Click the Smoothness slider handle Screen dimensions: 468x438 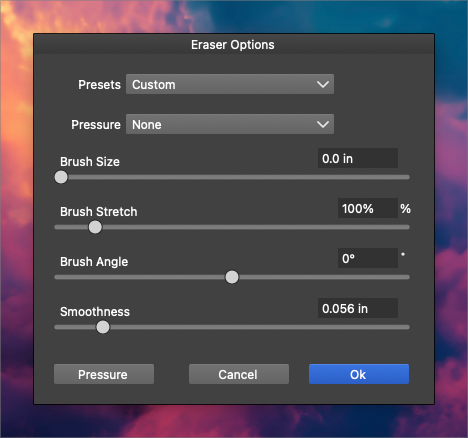103,327
